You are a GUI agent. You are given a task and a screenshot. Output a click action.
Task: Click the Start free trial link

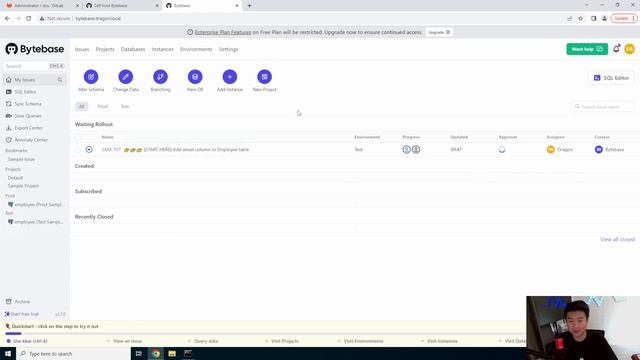click(x=22, y=314)
